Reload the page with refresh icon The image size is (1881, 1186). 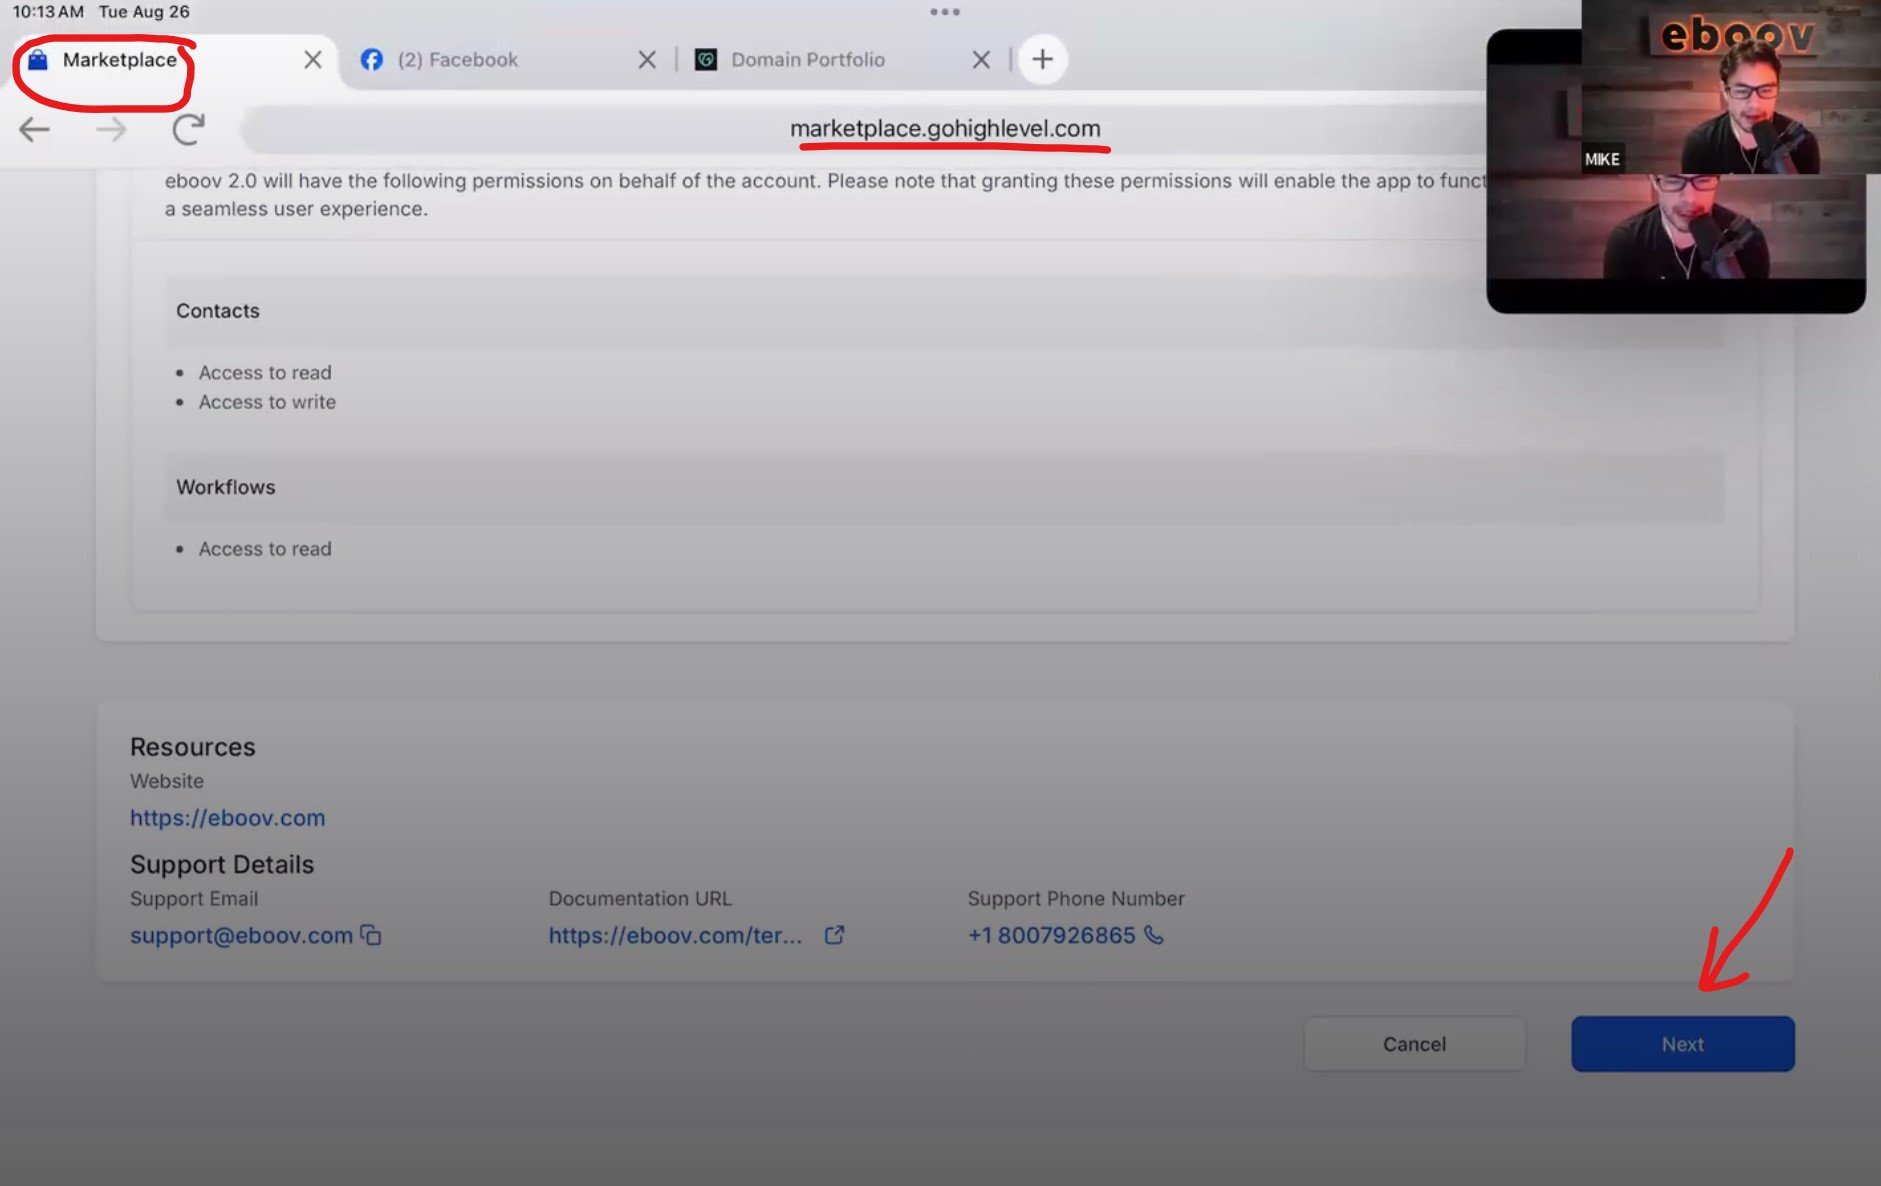pos(188,129)
